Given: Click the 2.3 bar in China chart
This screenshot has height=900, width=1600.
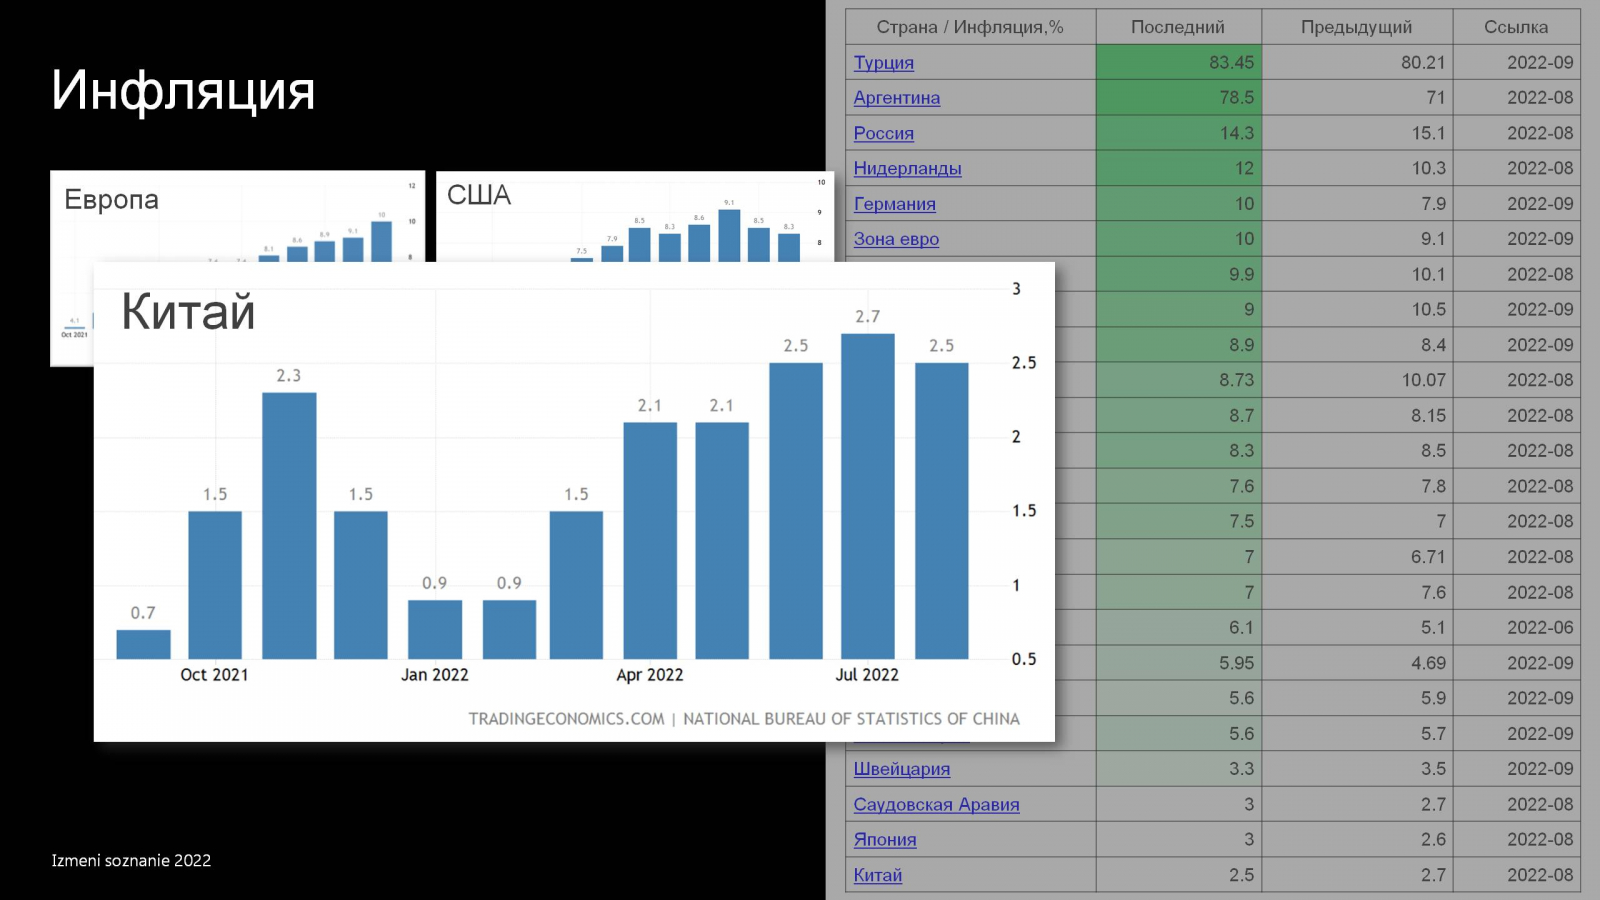Looking at the screenshot, I should [x=289, y=526].
